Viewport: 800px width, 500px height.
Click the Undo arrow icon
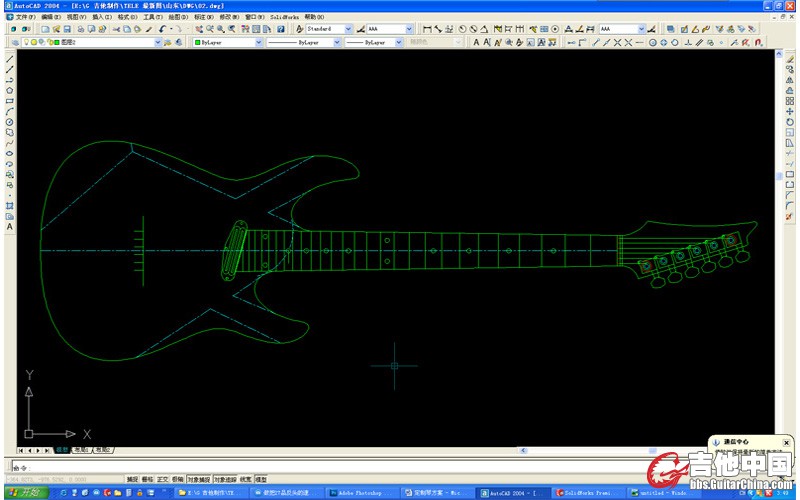[x=162, y=29]
